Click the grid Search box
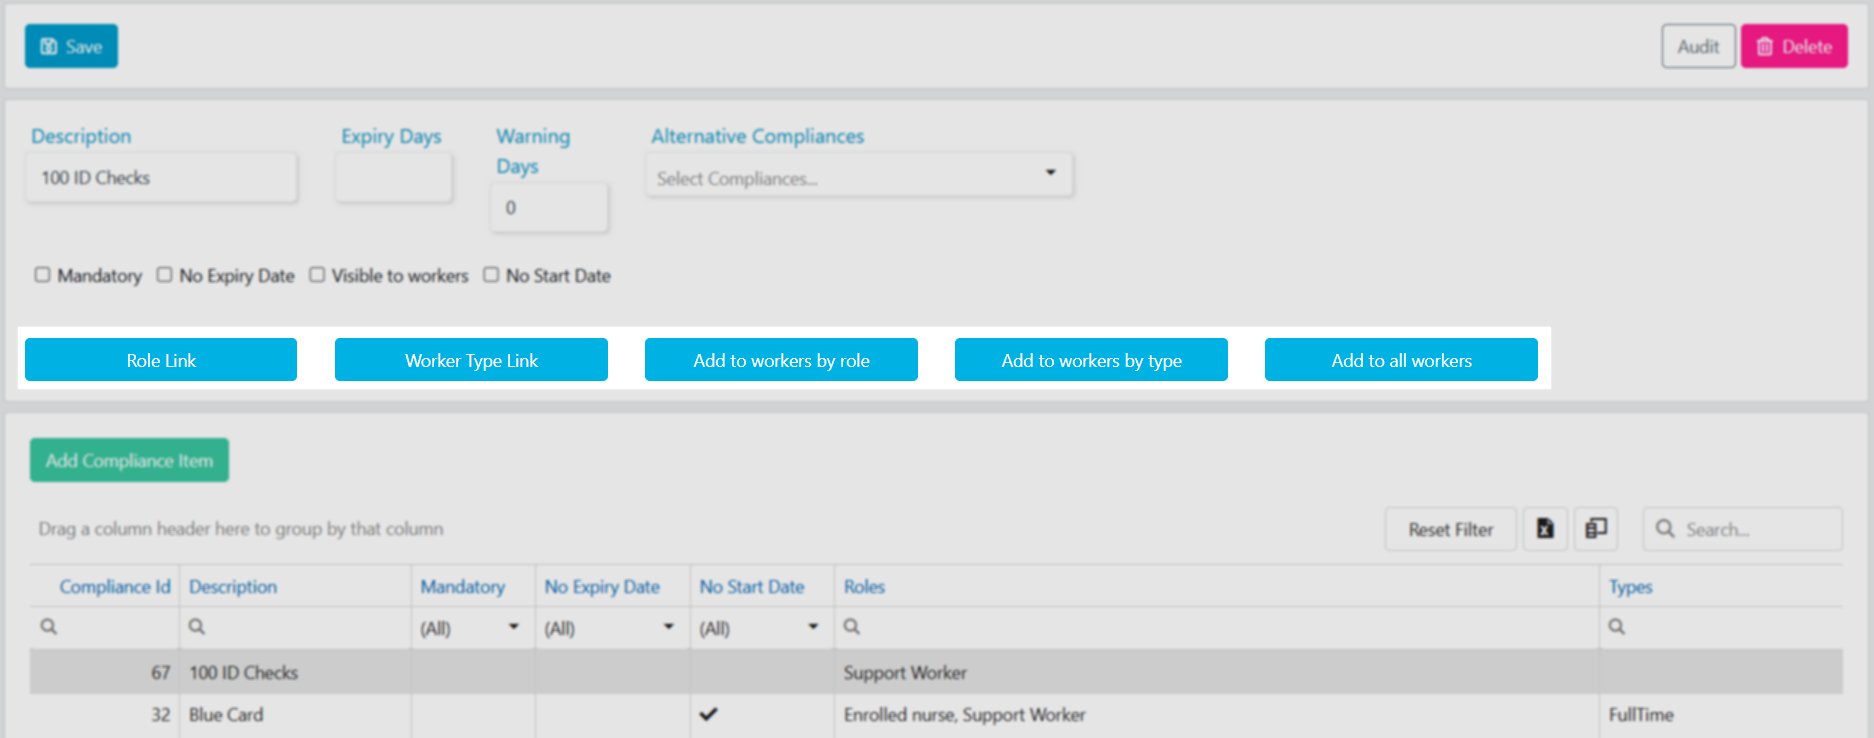Image resolution: width=1874 pixels, height=738 pixels. click(1743, 529)
